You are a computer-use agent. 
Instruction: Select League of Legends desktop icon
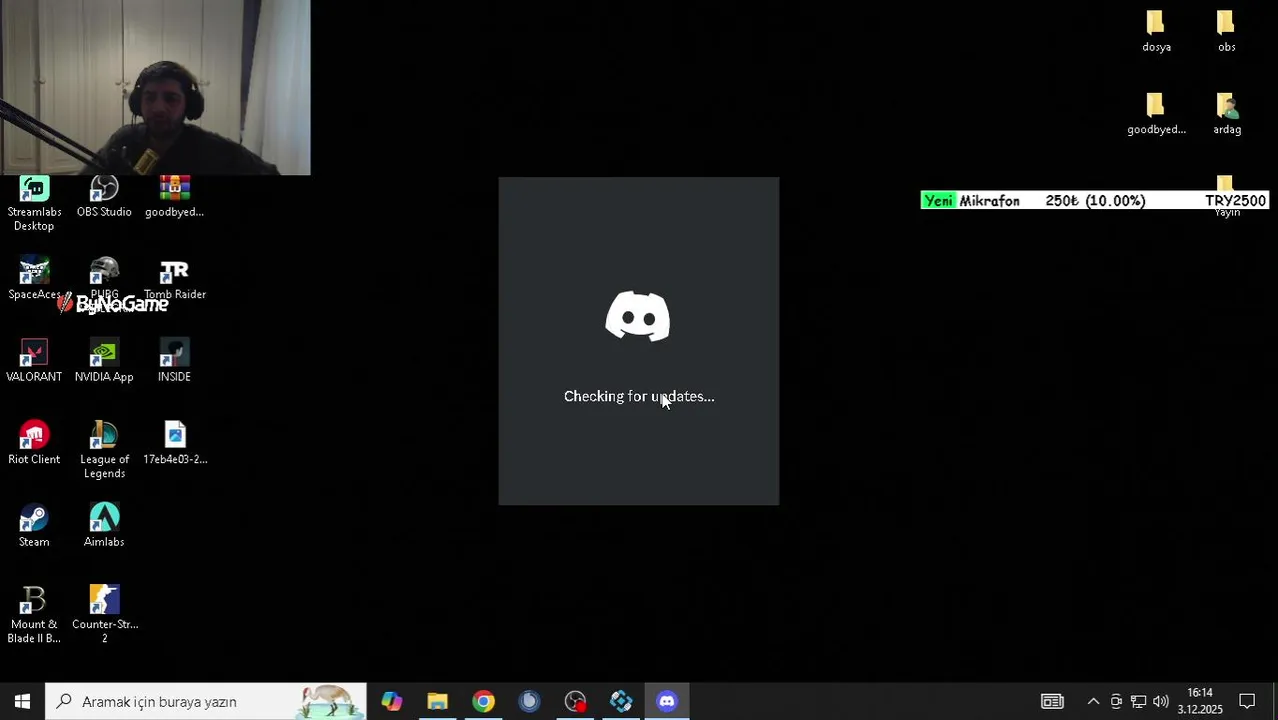[104, 451]
